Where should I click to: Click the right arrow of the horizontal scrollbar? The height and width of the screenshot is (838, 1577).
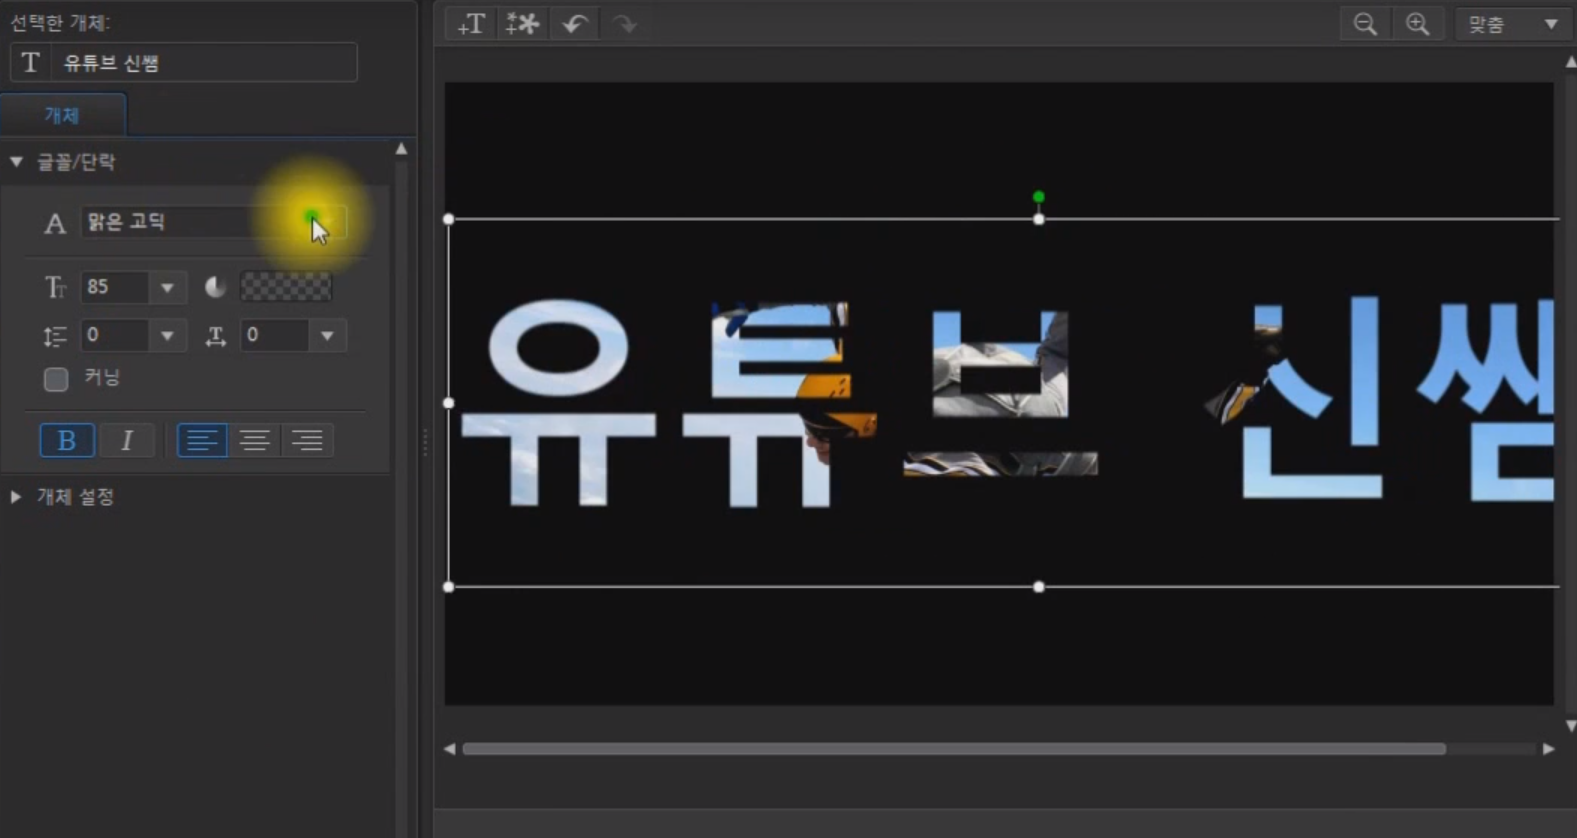(x=1549, y=749)
